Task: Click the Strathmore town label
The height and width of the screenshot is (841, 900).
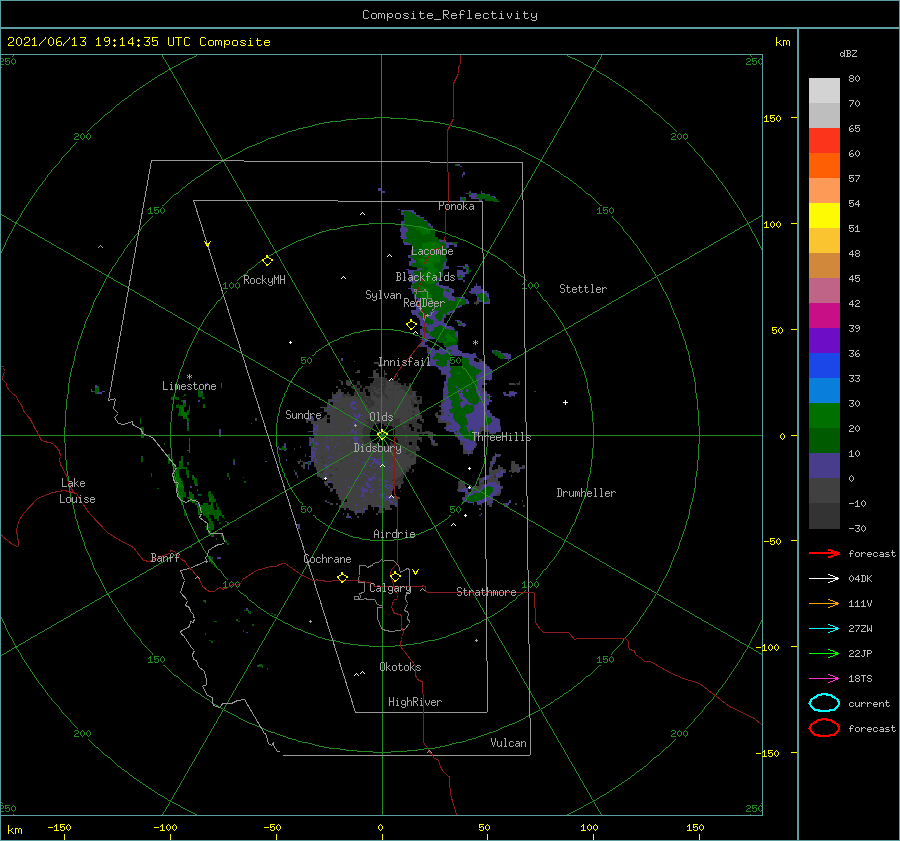Action: [486, 592]
